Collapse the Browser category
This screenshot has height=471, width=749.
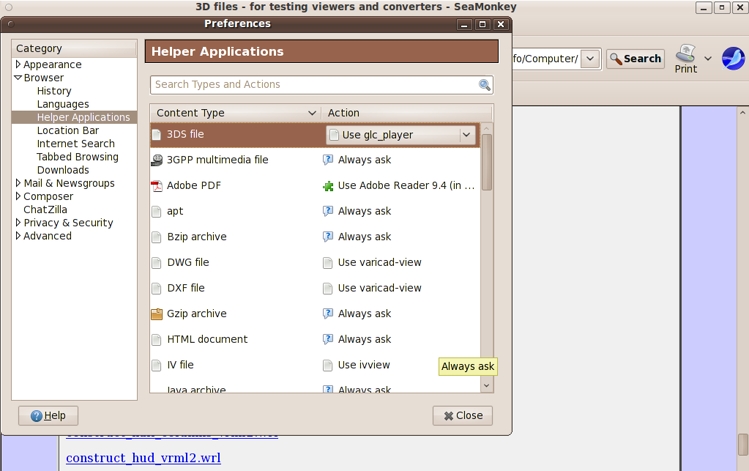(18, 78)
